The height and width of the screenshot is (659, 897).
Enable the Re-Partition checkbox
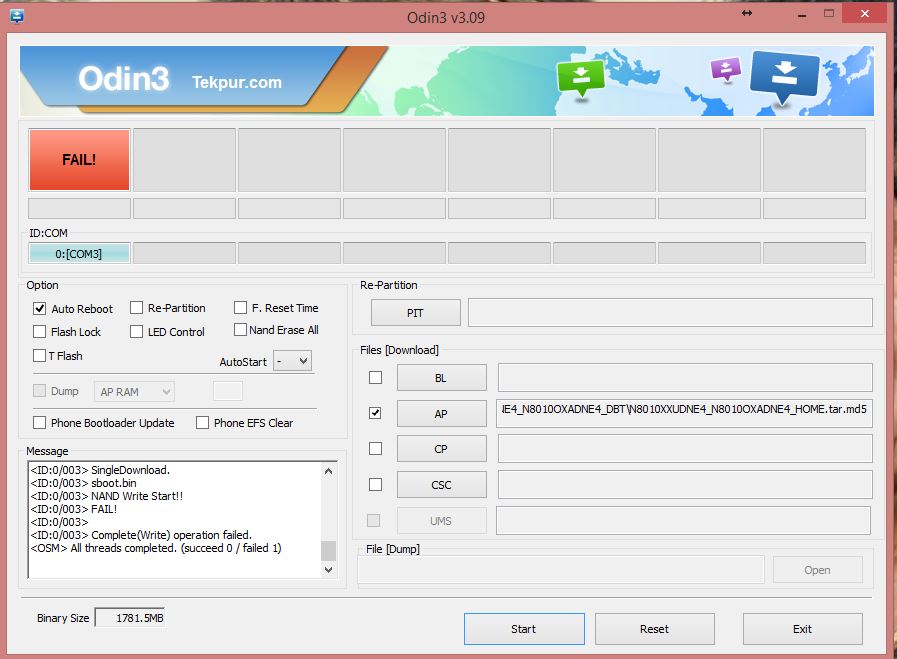[x=136, y=308]
